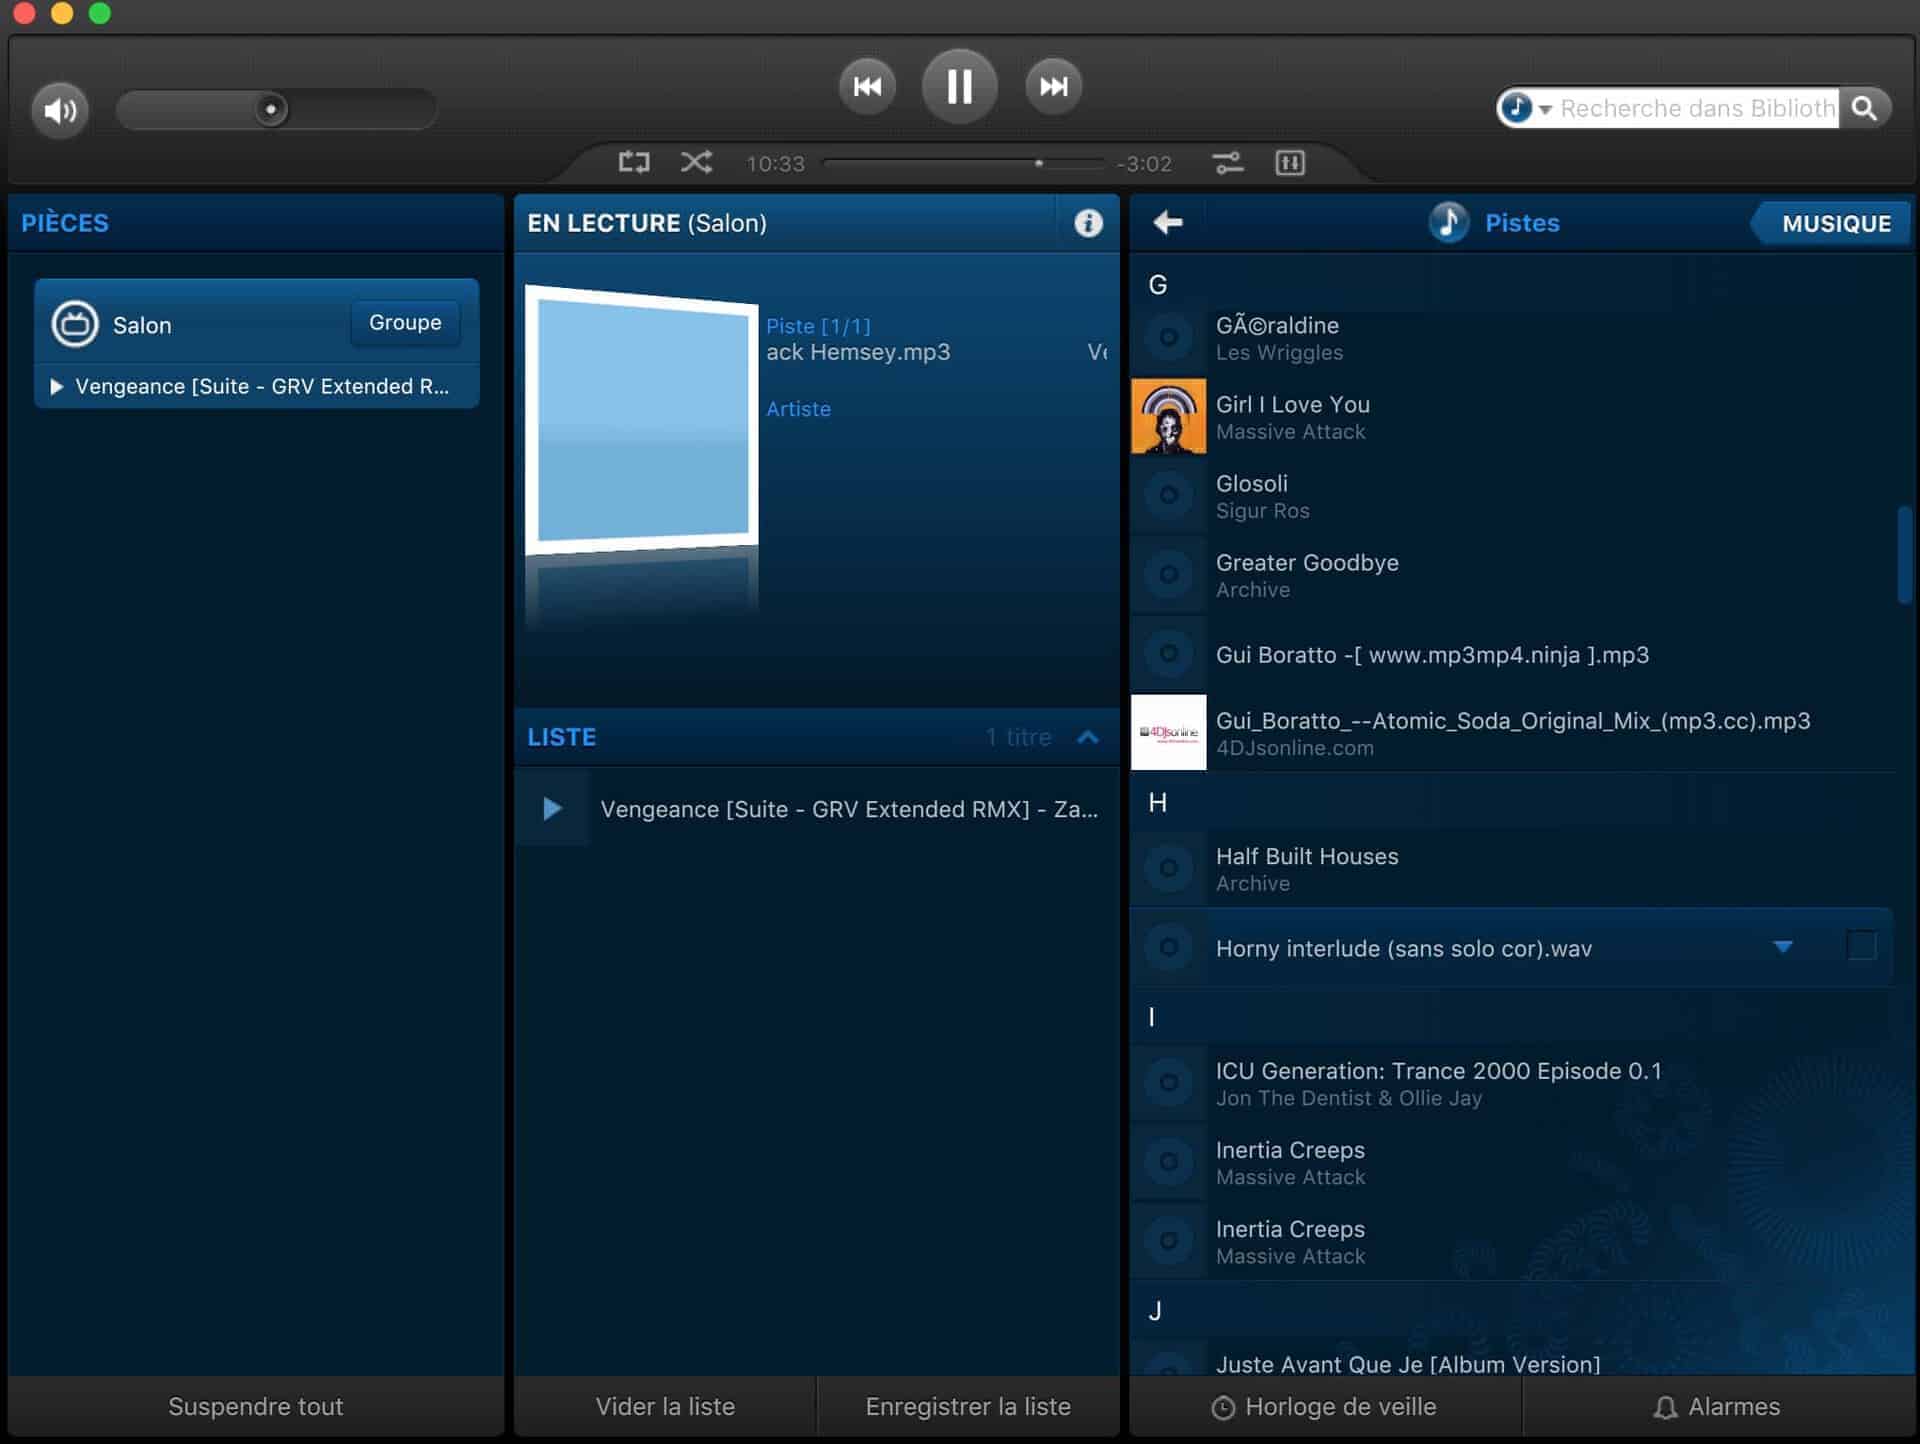Viewport: 1920px width, 1444px height.
Task: Check the Horny interlude track checkbox
Action: pyautogui.click(x=1860, y=946)
